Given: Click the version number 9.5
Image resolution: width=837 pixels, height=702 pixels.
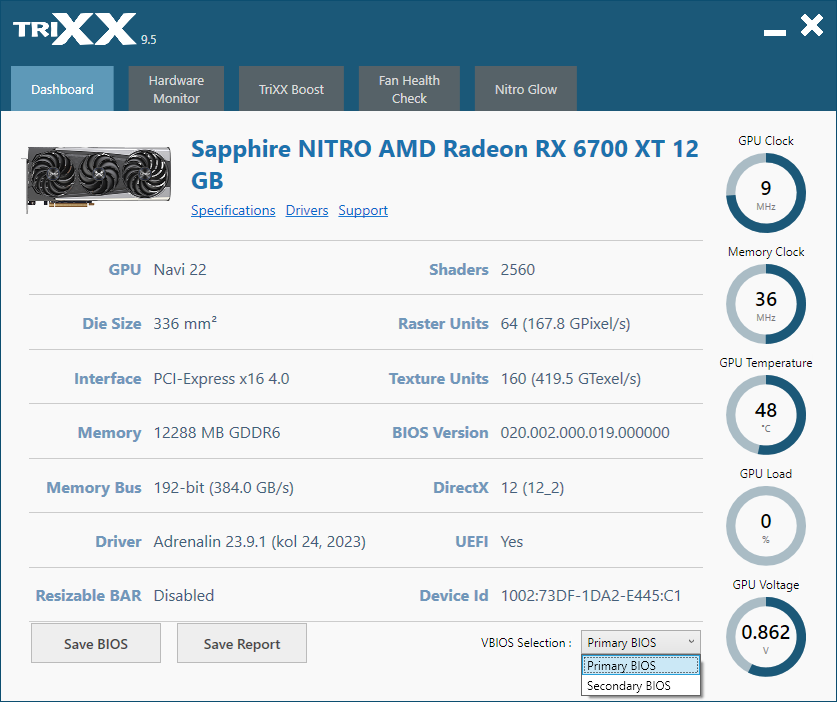Looking at the screenshot, I should [148, 40].
